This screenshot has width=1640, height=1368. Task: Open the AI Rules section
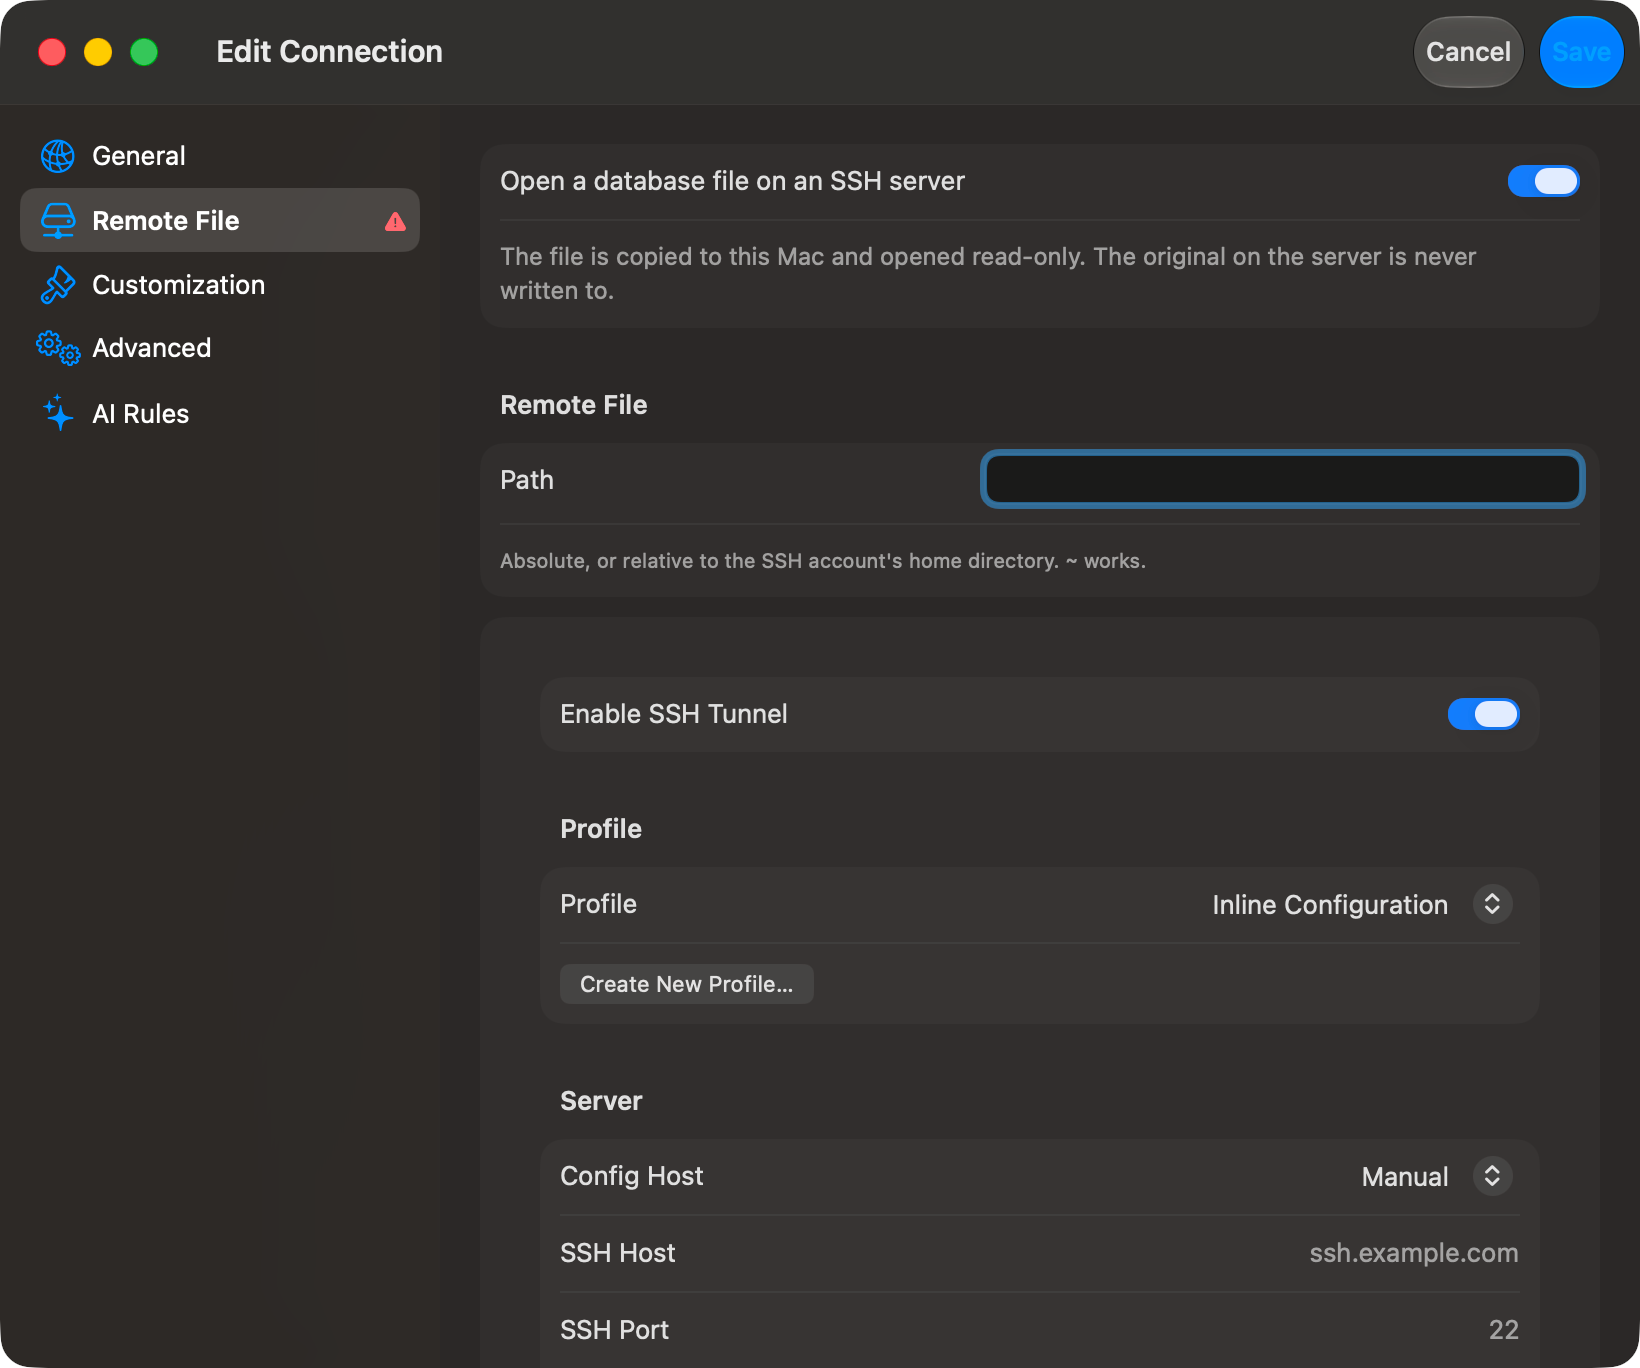[x=220, y=413]
